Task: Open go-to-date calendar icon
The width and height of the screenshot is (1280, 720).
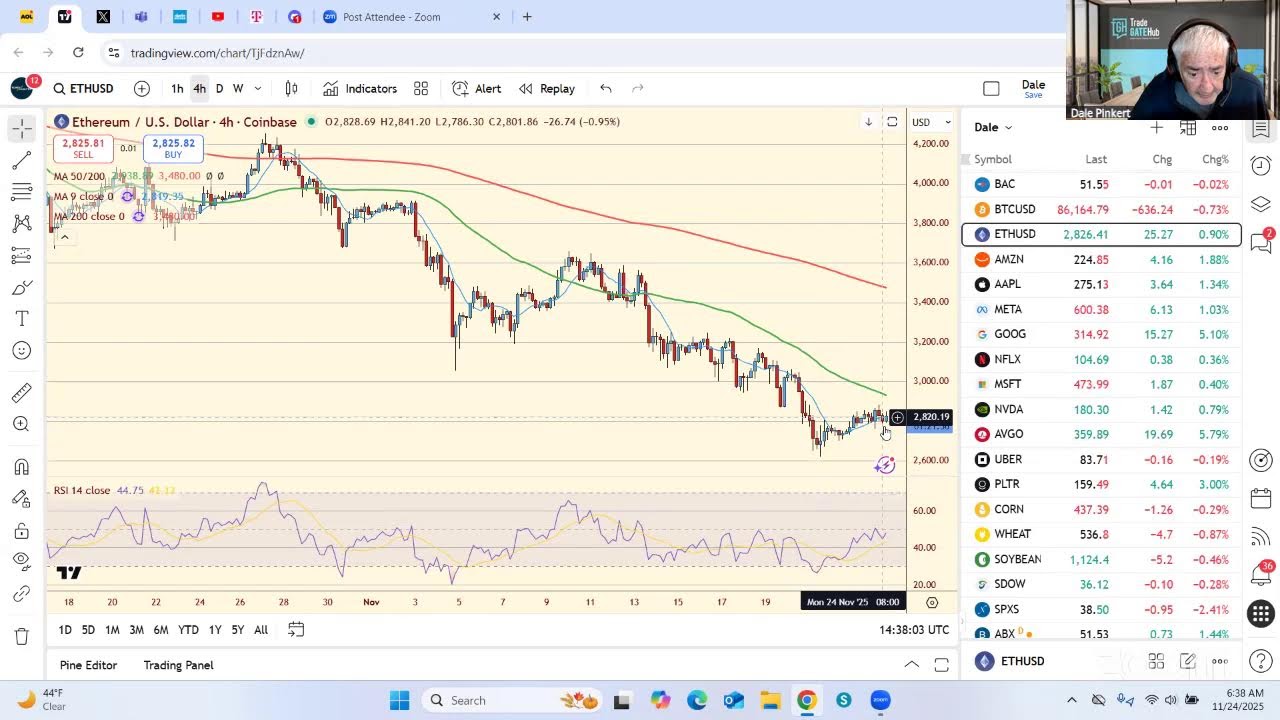Action: pyautogui.click(x=296, y=630)
